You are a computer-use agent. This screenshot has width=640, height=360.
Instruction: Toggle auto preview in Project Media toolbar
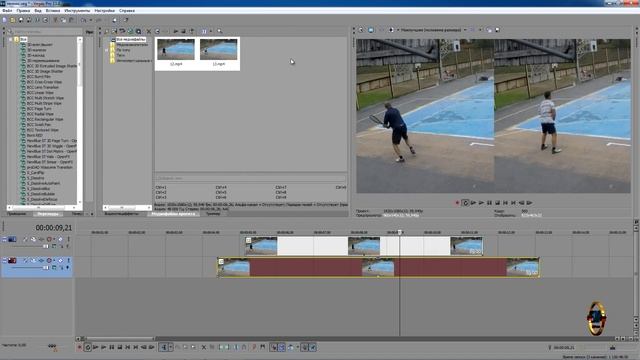192,31
